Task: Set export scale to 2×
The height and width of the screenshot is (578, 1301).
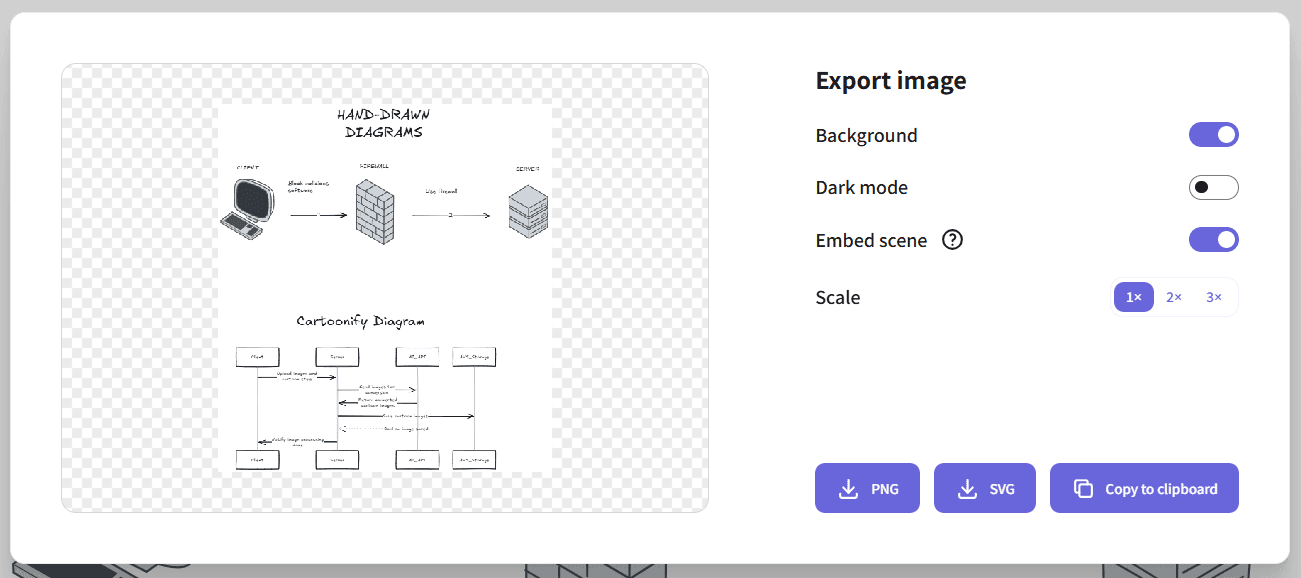Action: (x=1174, y=297)
